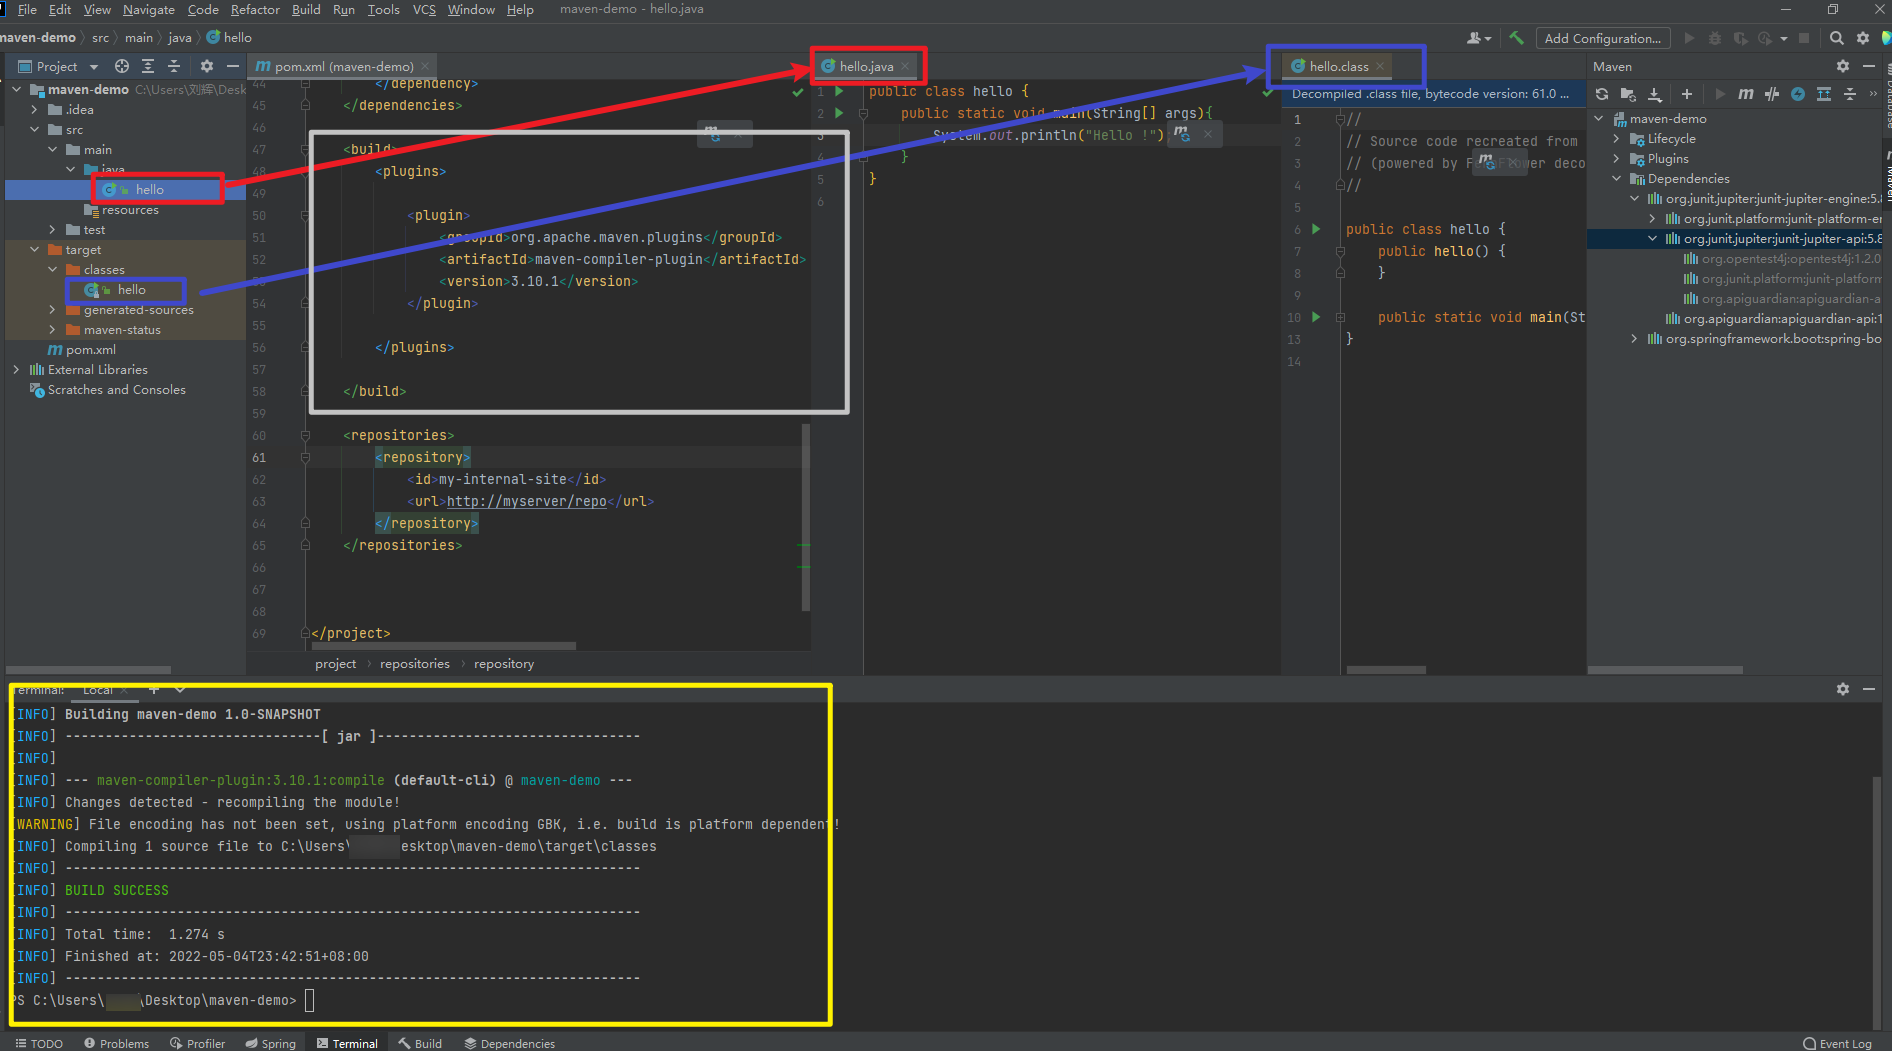Open Maven panel settings gear
Screen dimensions: 1892x1051
pyautogui.click(x=1843, y=66)
